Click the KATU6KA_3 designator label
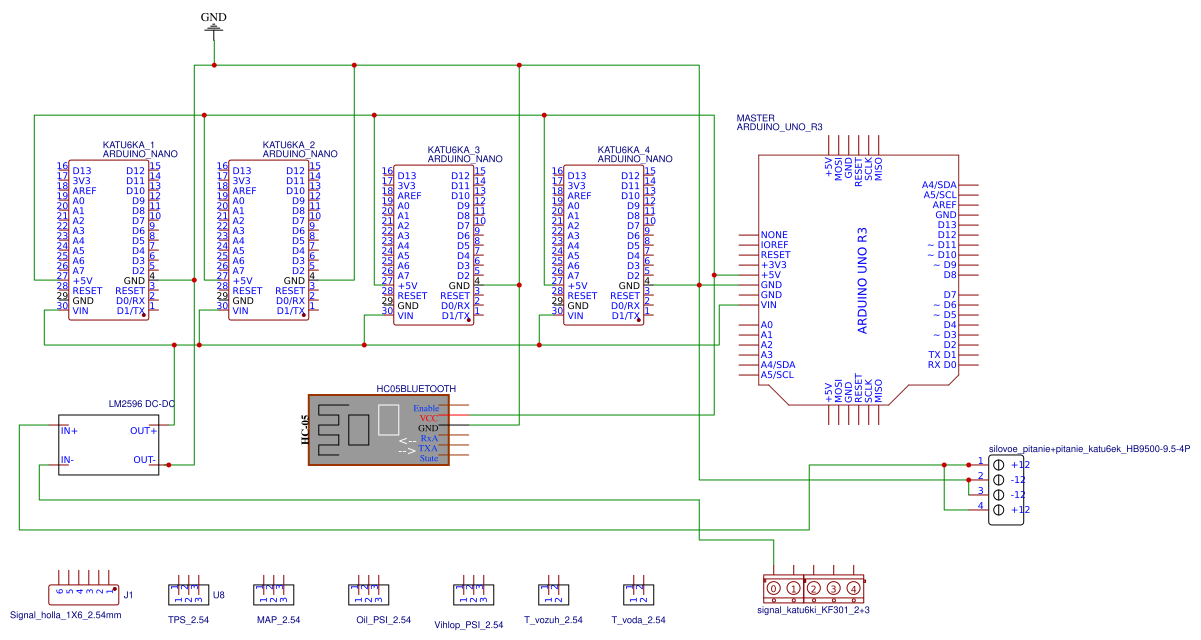This screenshot has width=1201, height=640. [x=453, y=149]
